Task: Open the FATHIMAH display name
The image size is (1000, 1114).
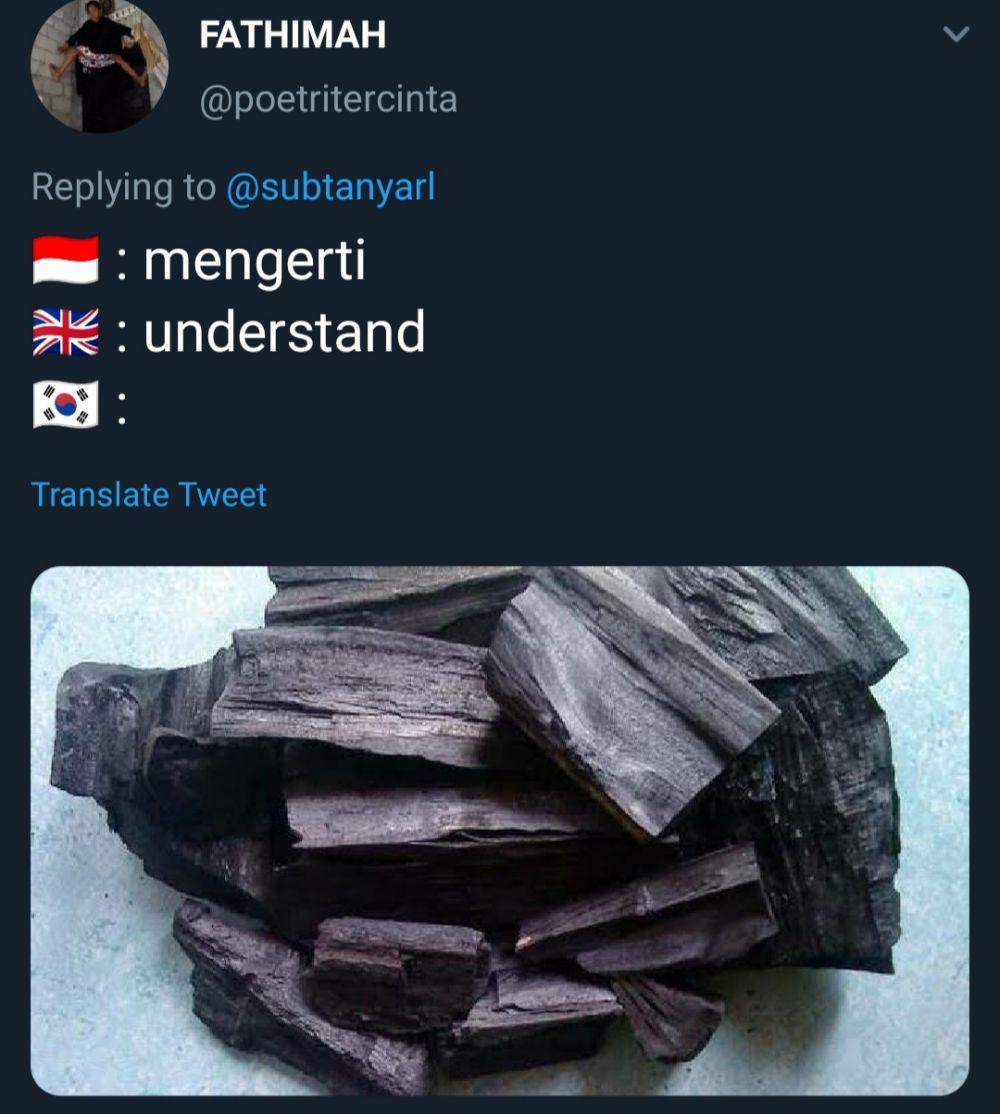Action: pyautogui.click(x=293, y=35)
